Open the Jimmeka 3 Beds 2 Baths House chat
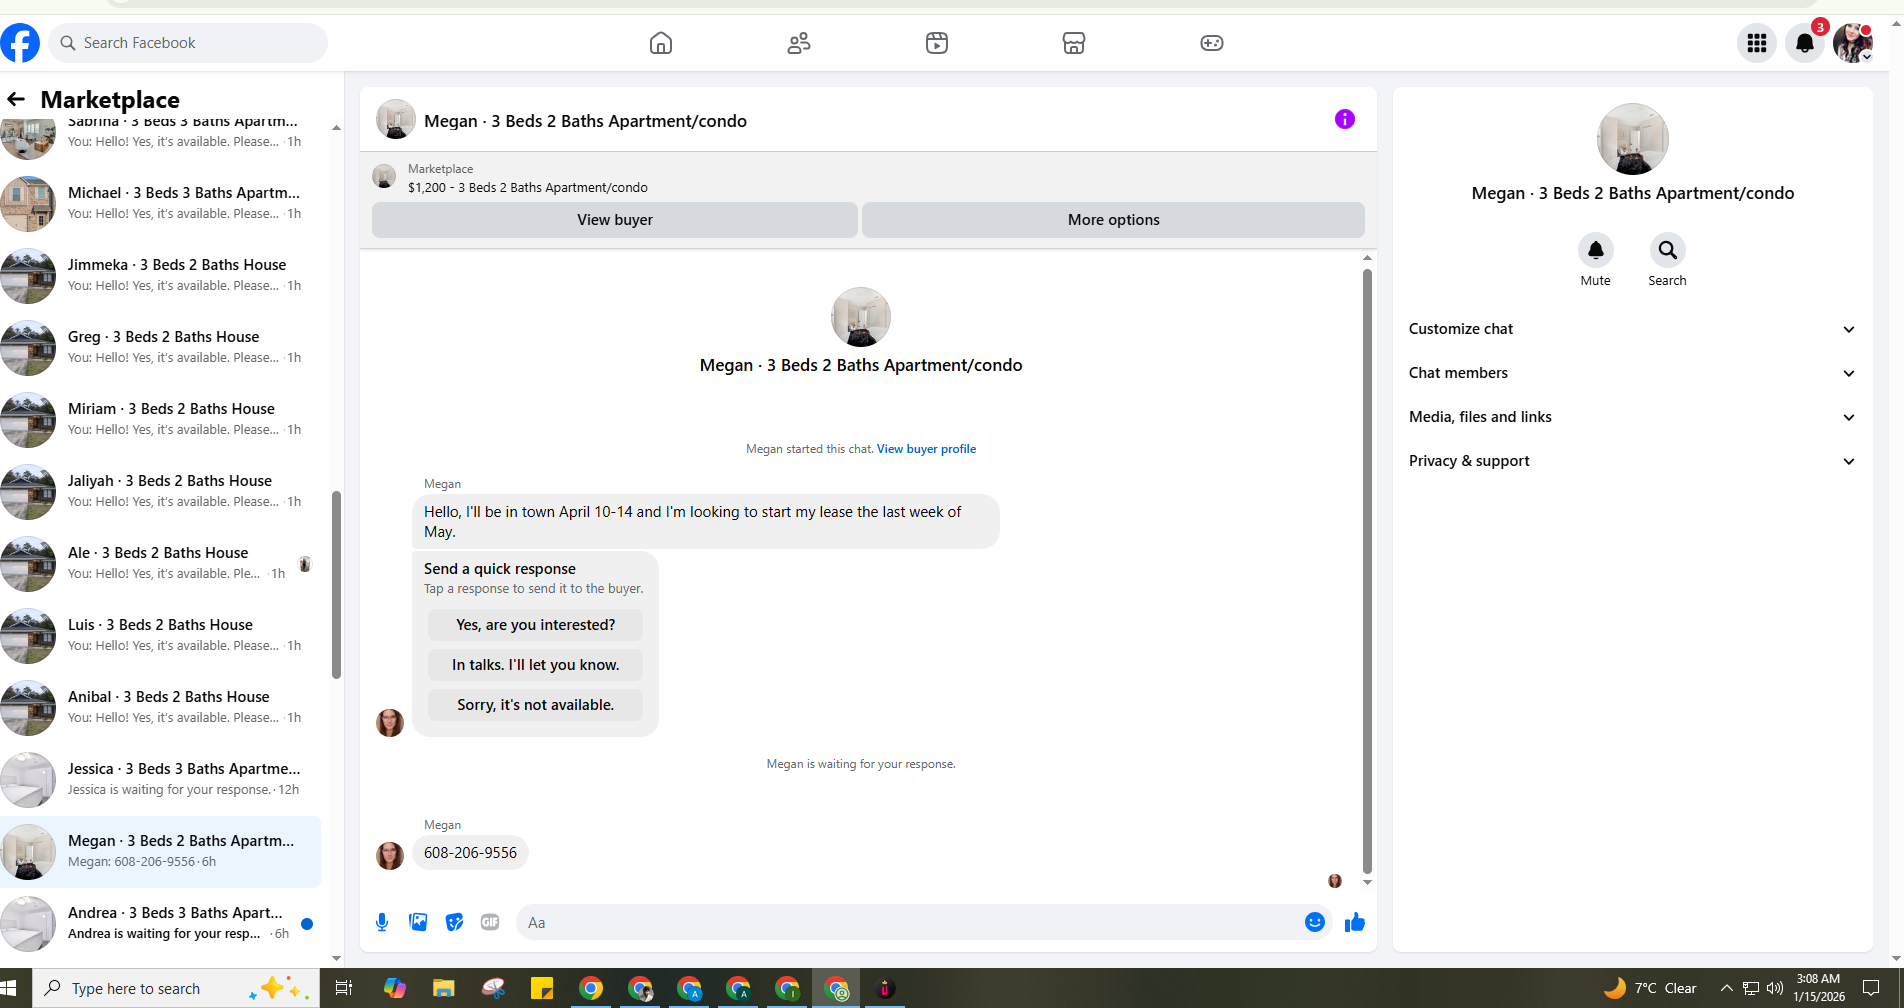The image size is (1904, 1008). [x=161, y=276]
